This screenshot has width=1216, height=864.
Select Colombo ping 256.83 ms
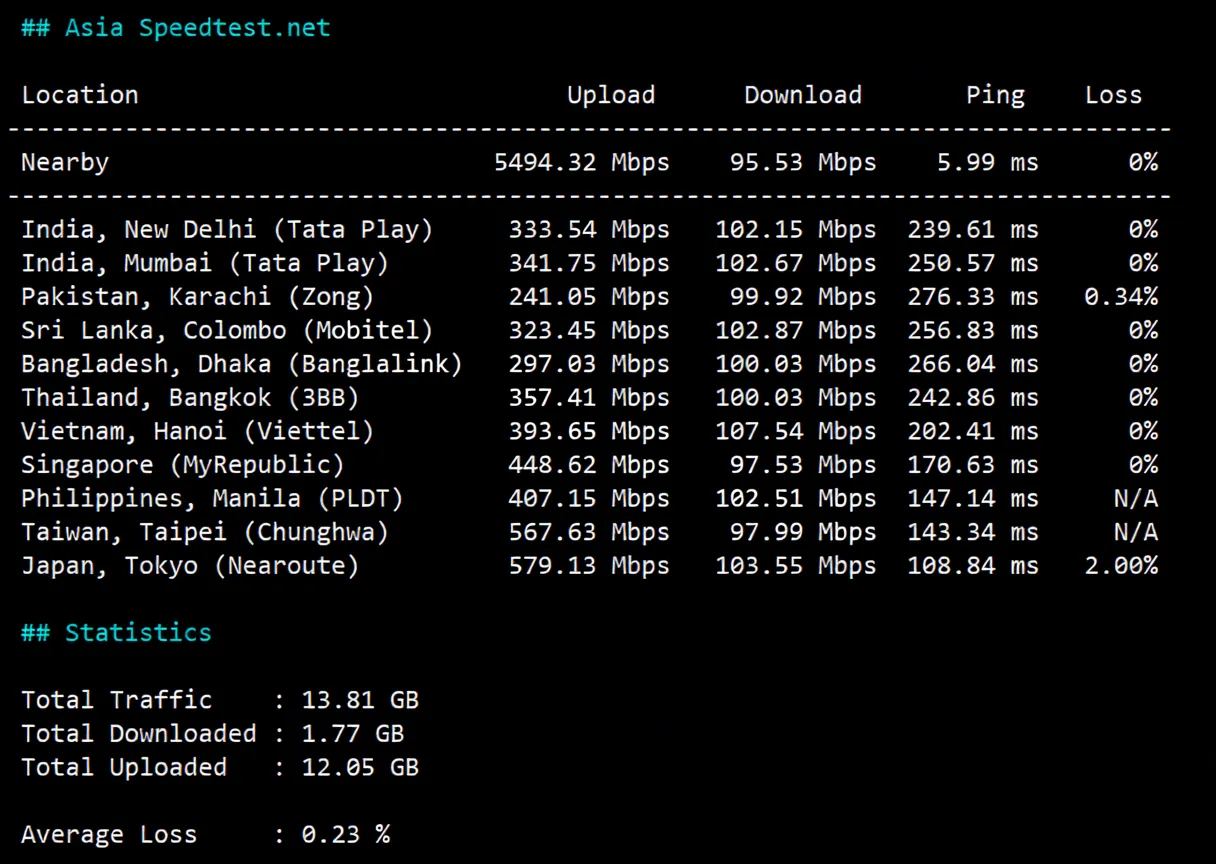coord(973,330)
